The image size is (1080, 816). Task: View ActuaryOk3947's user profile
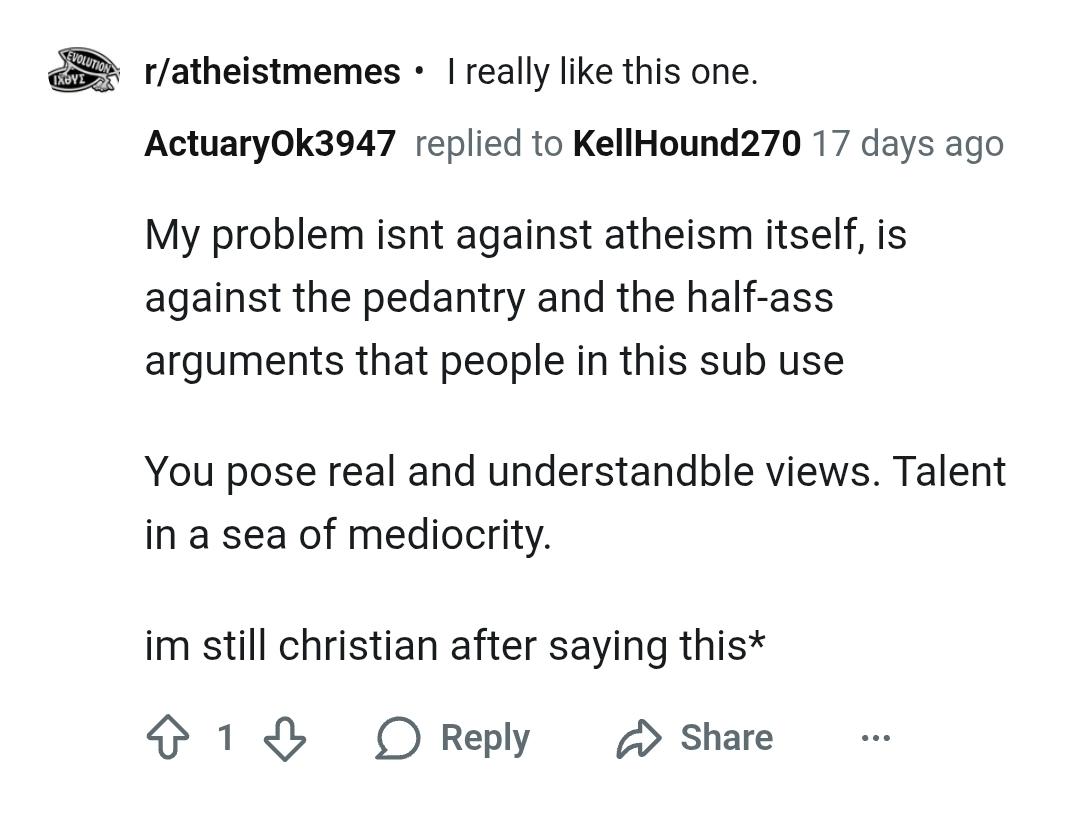[x=270, y=144]
